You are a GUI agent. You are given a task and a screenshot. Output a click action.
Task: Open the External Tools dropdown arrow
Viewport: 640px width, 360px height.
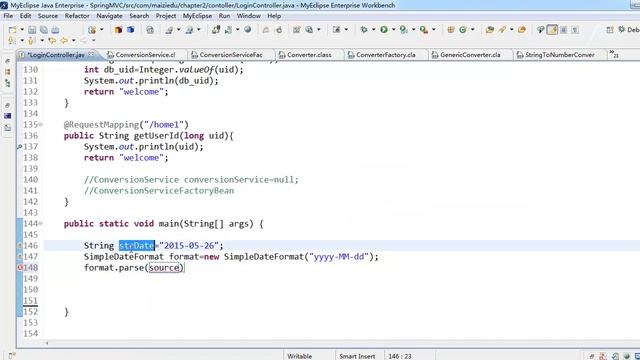[x=433, y=29]
